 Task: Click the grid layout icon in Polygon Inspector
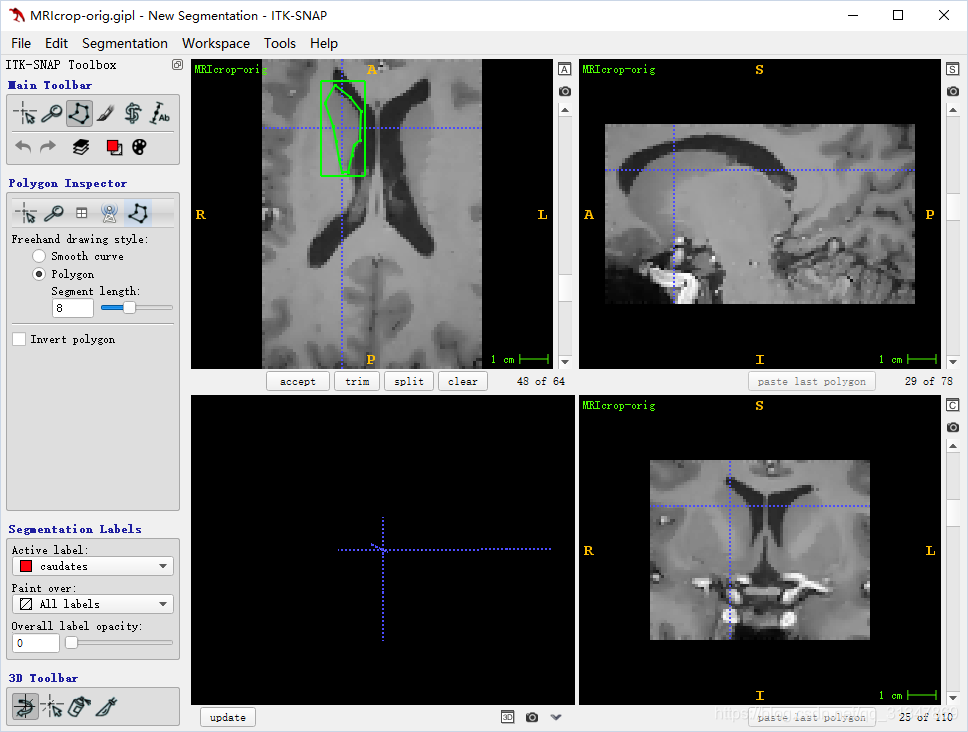click(81, 214)
